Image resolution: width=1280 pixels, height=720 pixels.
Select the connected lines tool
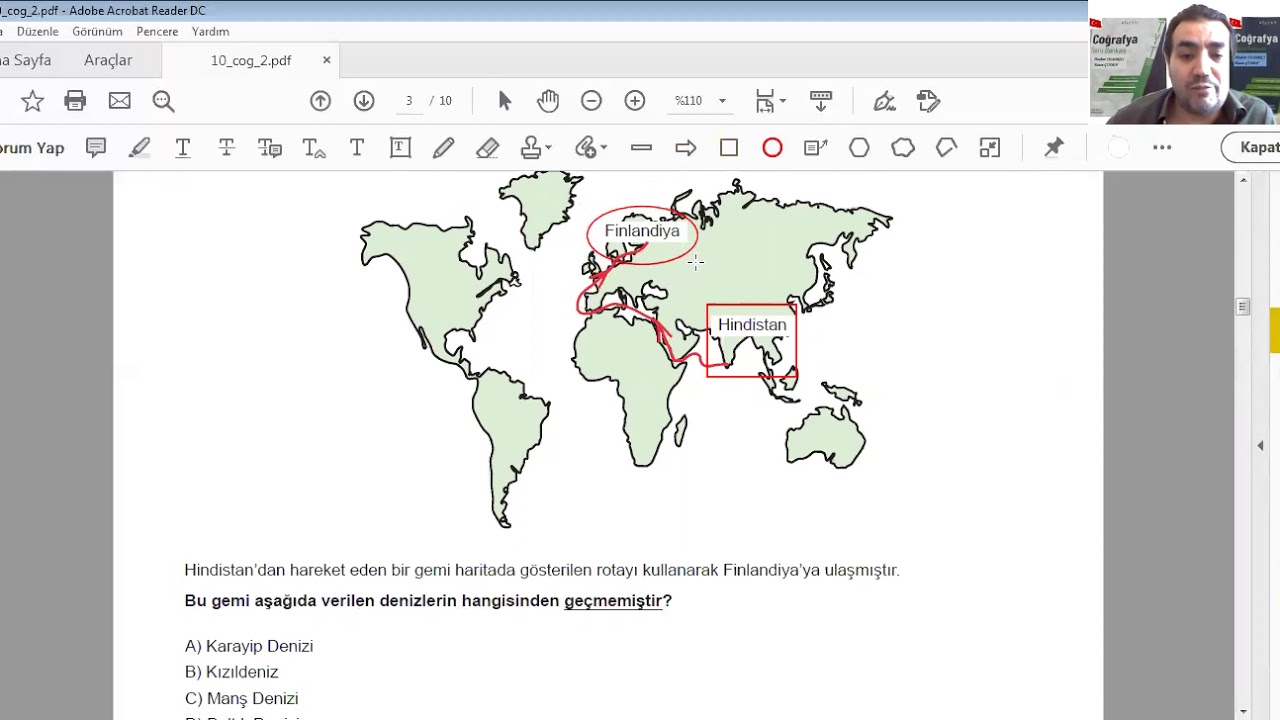point(946,148)
